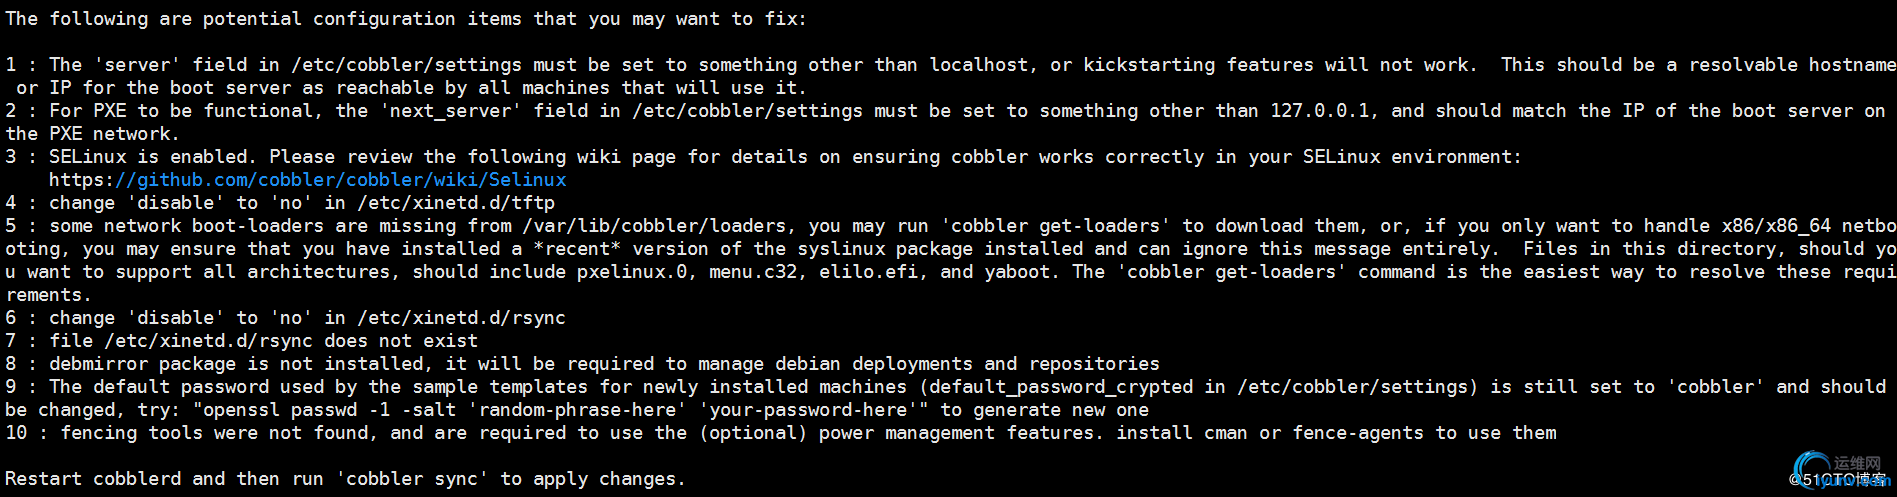
Task: Click the 'Restart cobblerd' text
Action: pyautogui.click(x=93, y=479)
